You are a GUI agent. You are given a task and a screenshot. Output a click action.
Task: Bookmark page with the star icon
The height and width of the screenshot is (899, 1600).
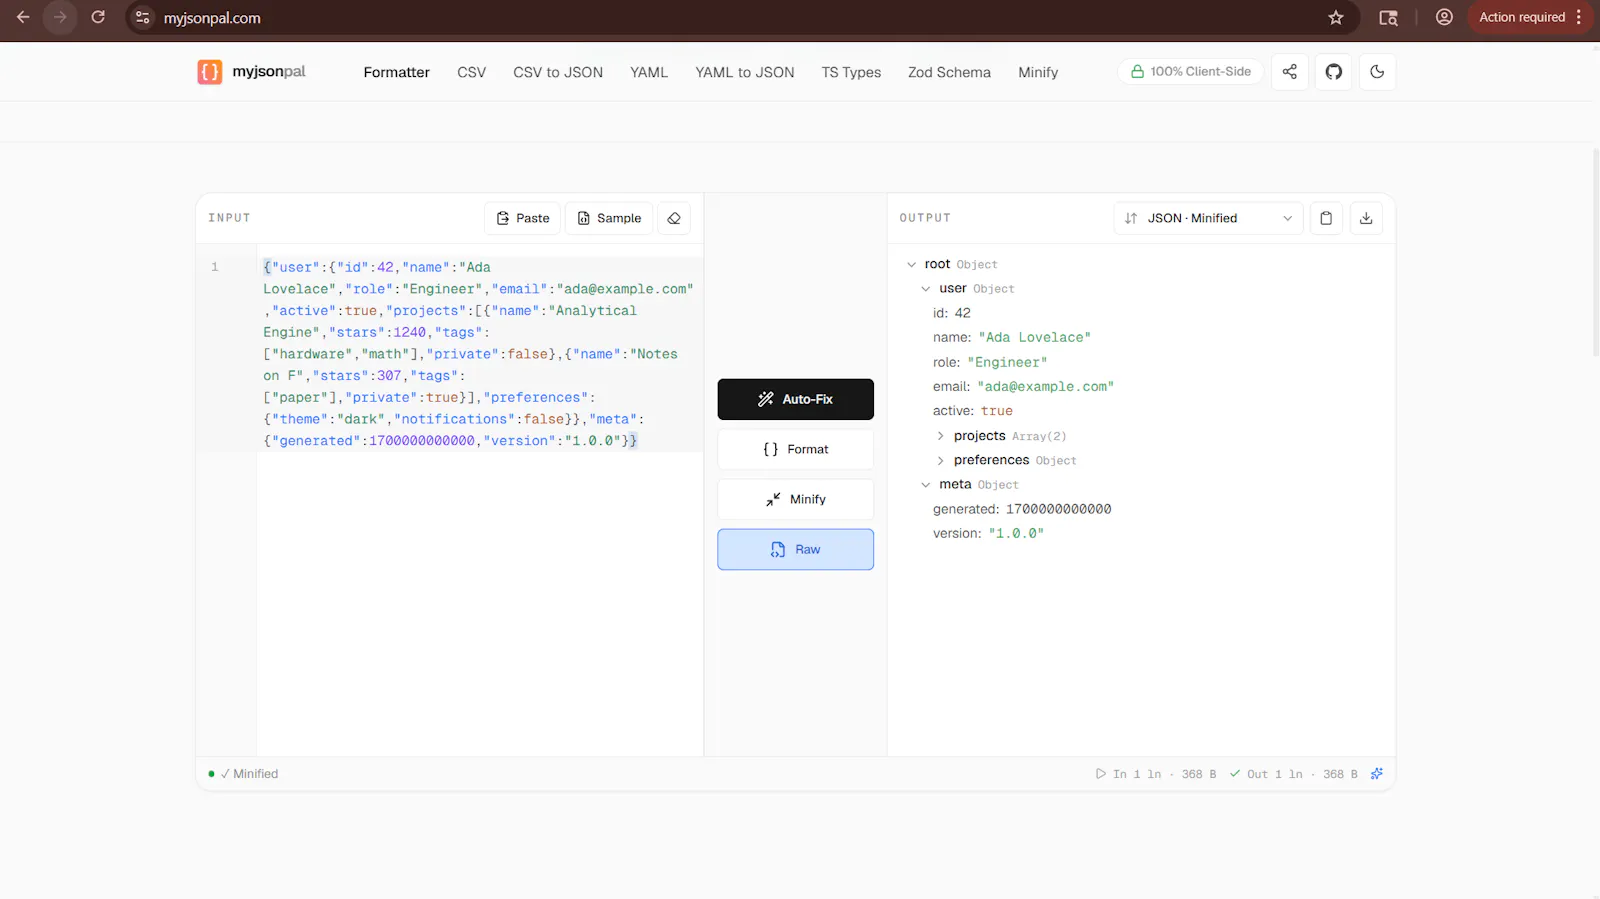1336,17
